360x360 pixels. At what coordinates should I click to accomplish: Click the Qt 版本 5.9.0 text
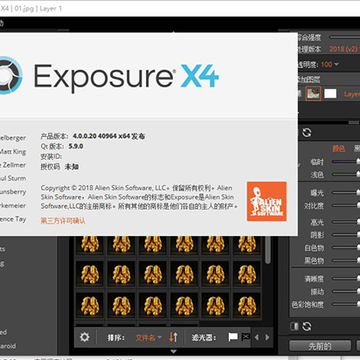pyautogui.click(x=62, y=146)
